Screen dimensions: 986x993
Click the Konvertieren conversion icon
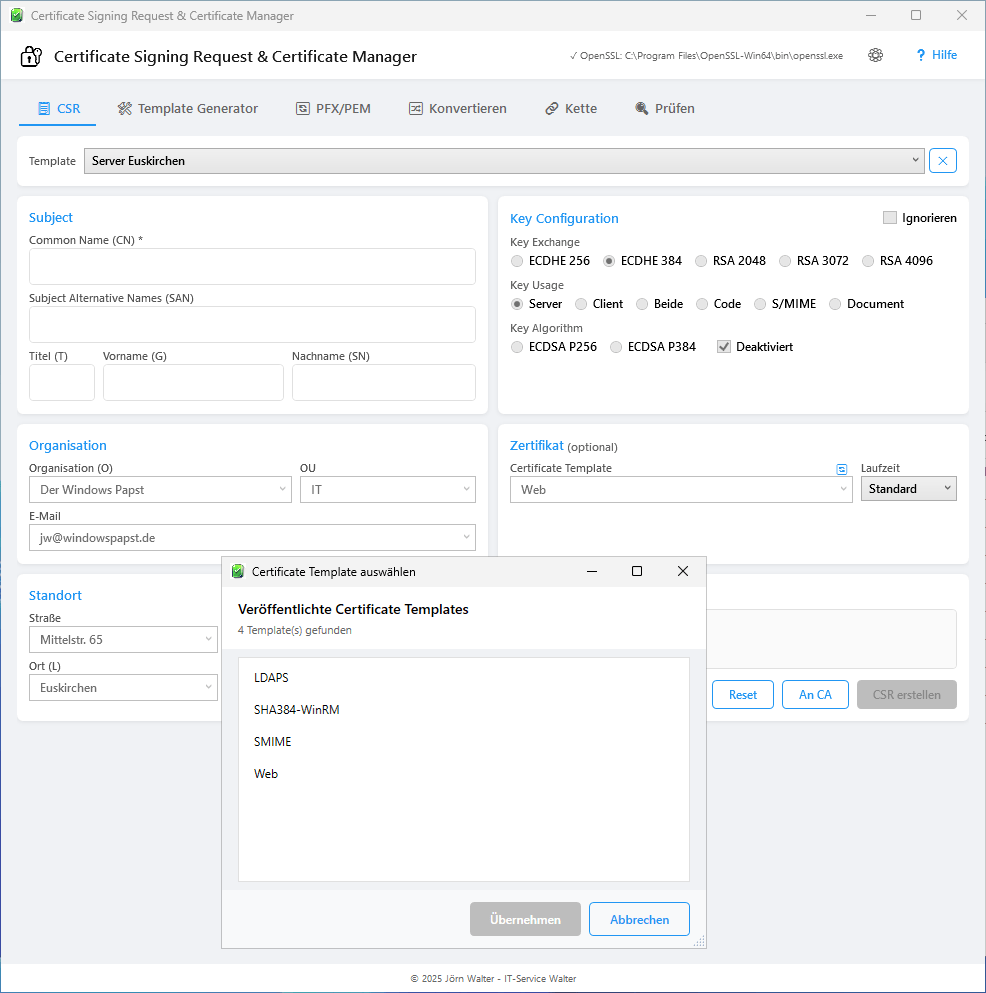click(x=415, y=108)
